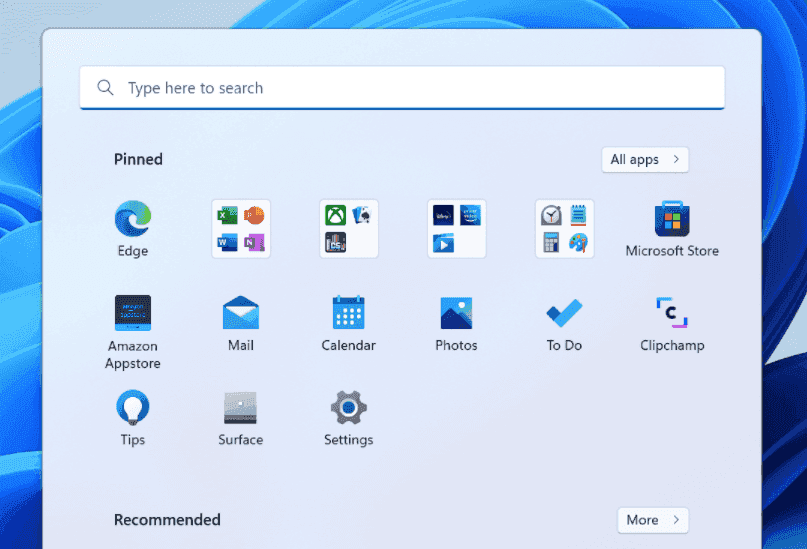
Task: Launch Microsoft Store
Action: [x=672, y=228]
